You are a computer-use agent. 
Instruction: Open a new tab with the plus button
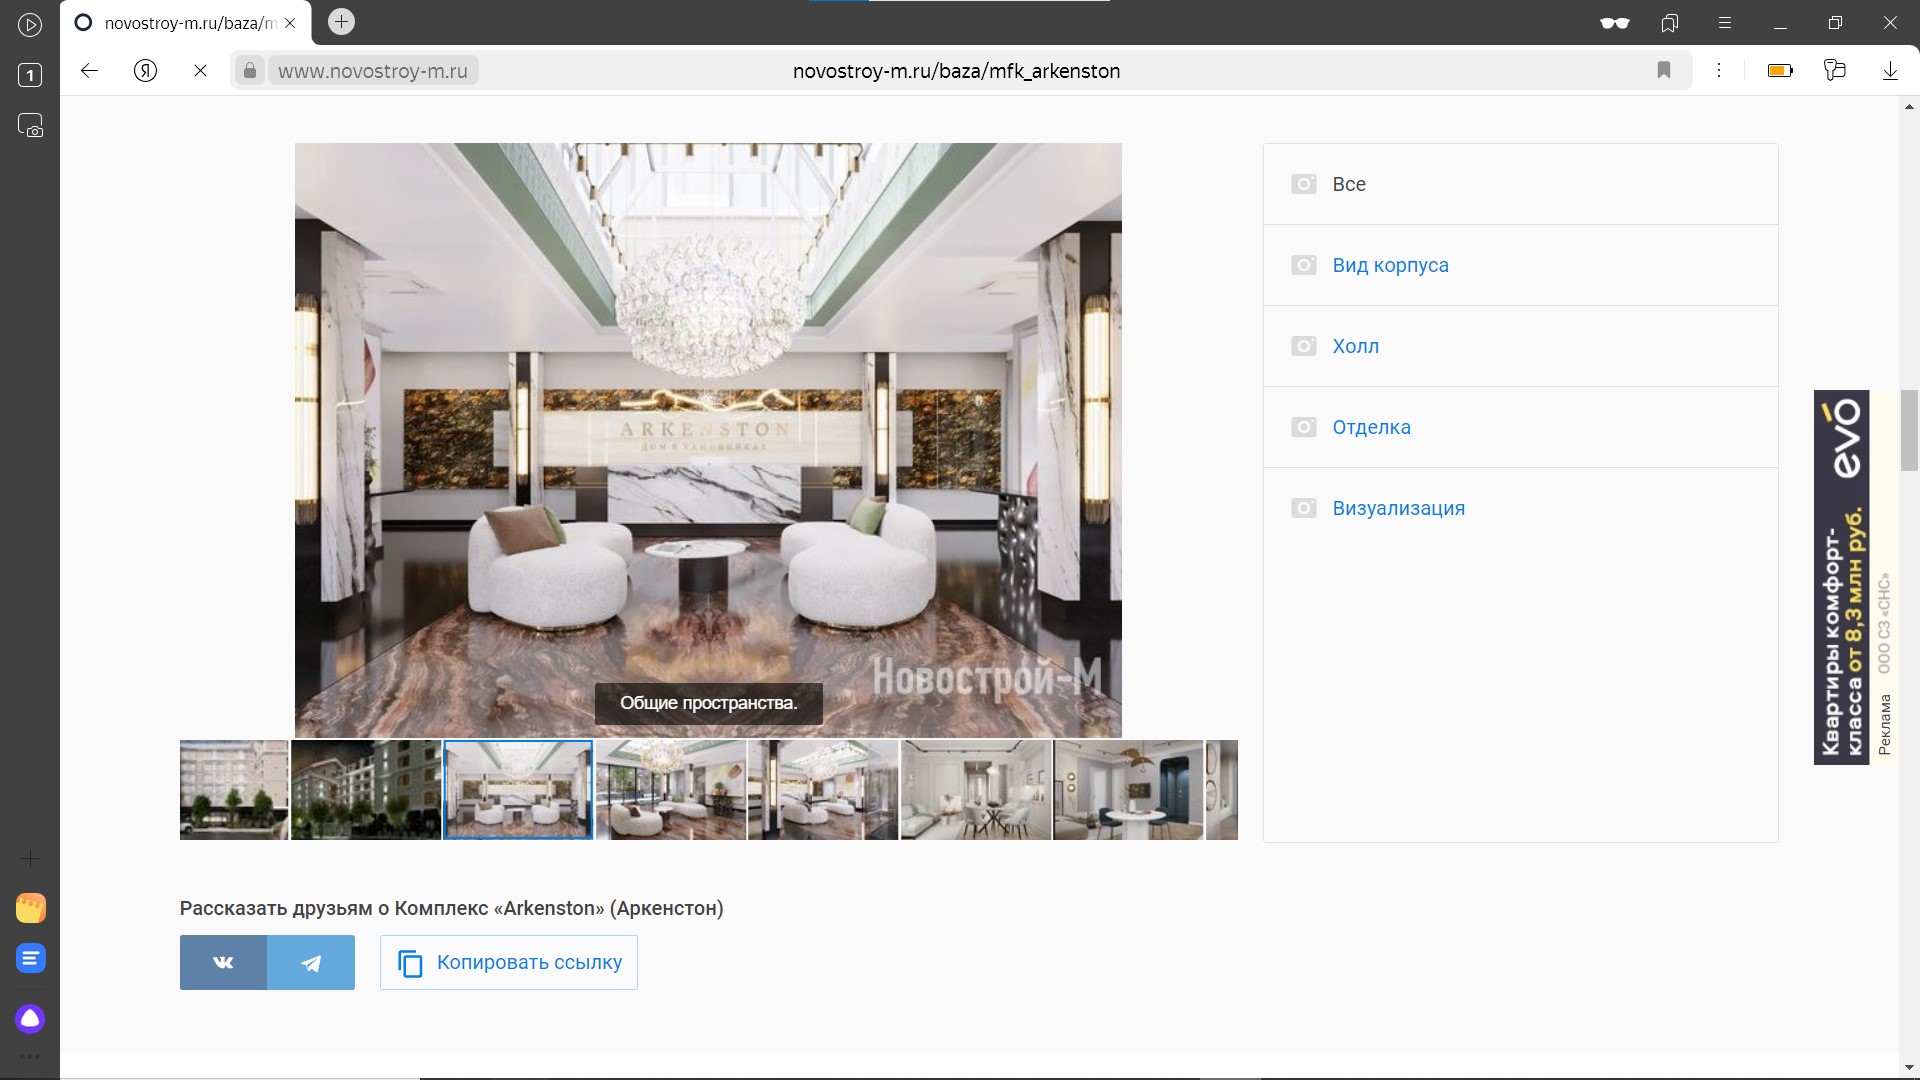coord(341,22)
